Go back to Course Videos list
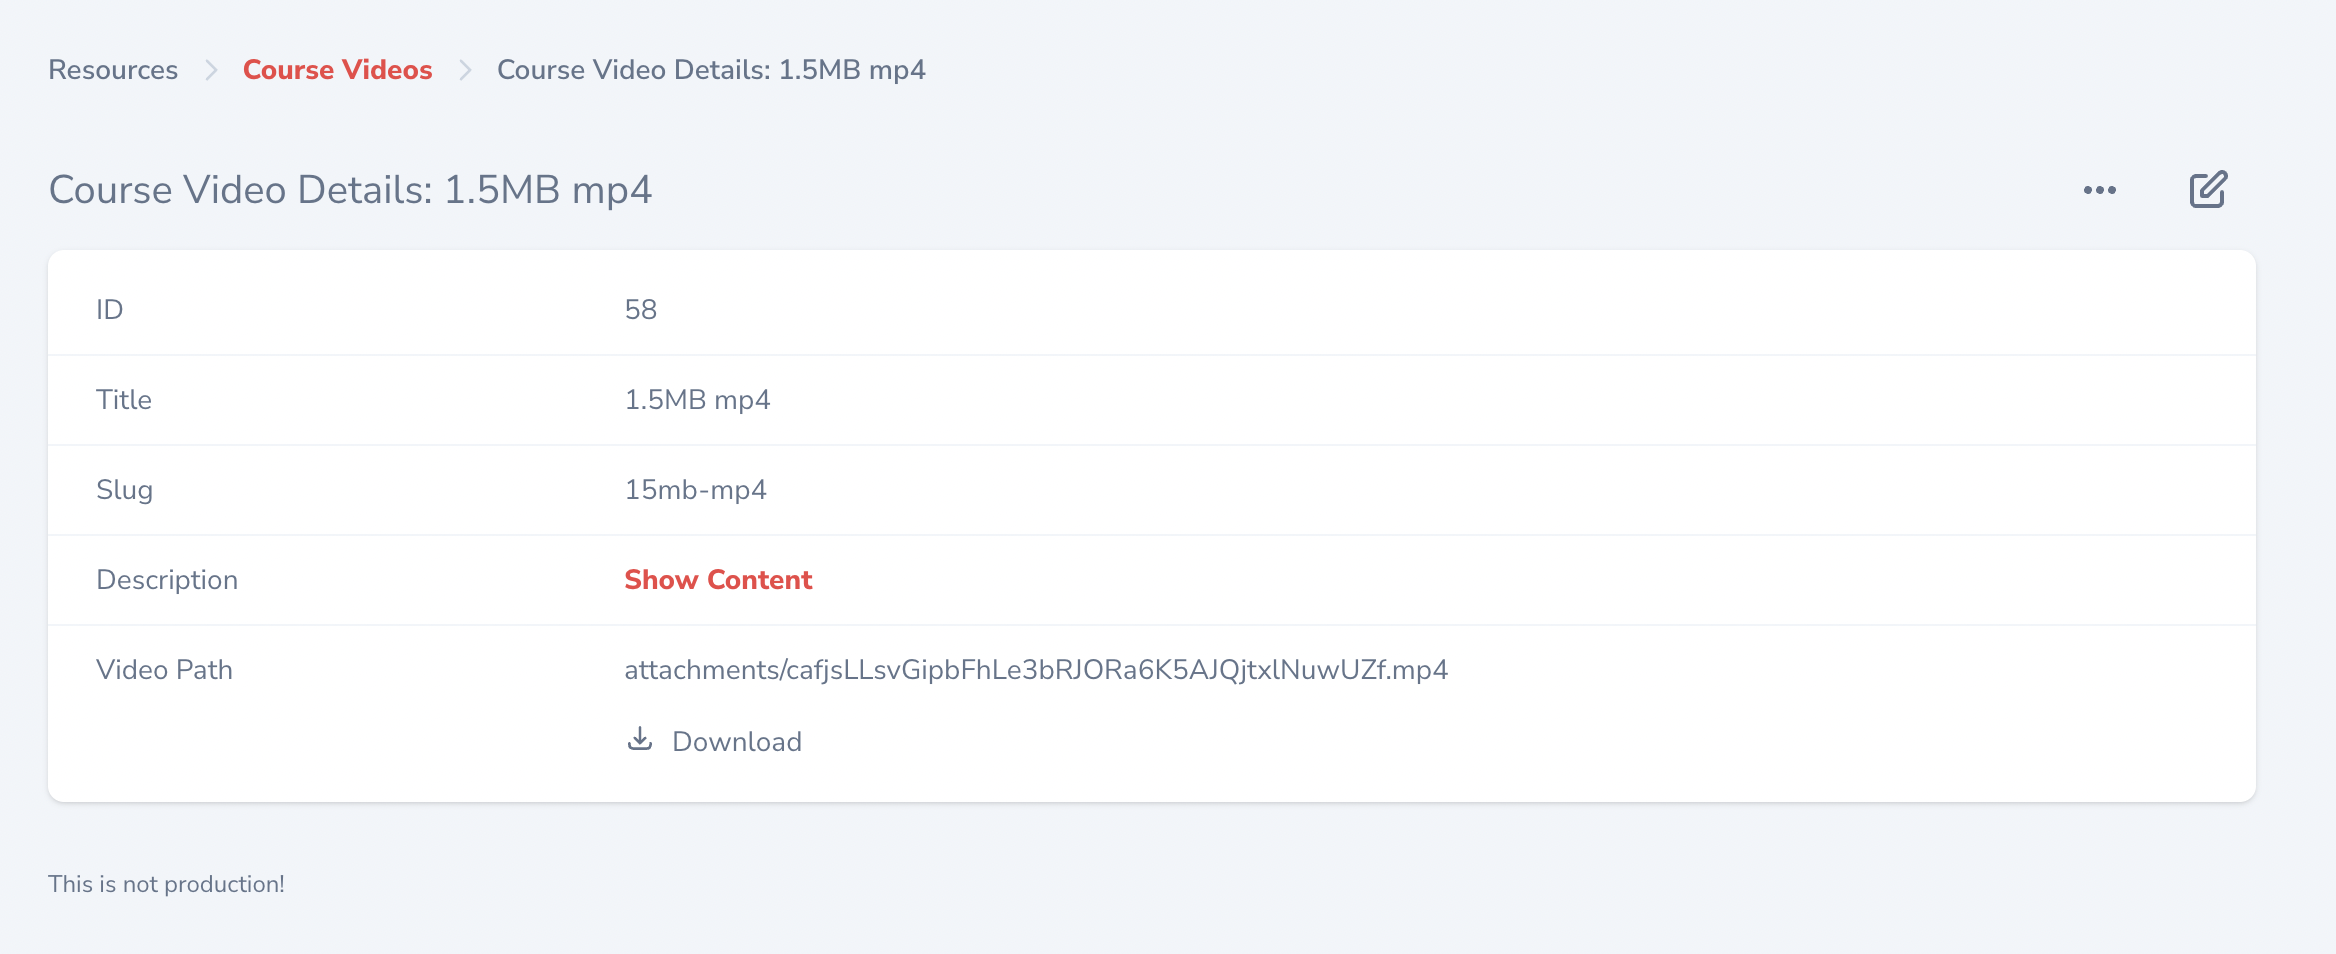 [x=338, y=70]
